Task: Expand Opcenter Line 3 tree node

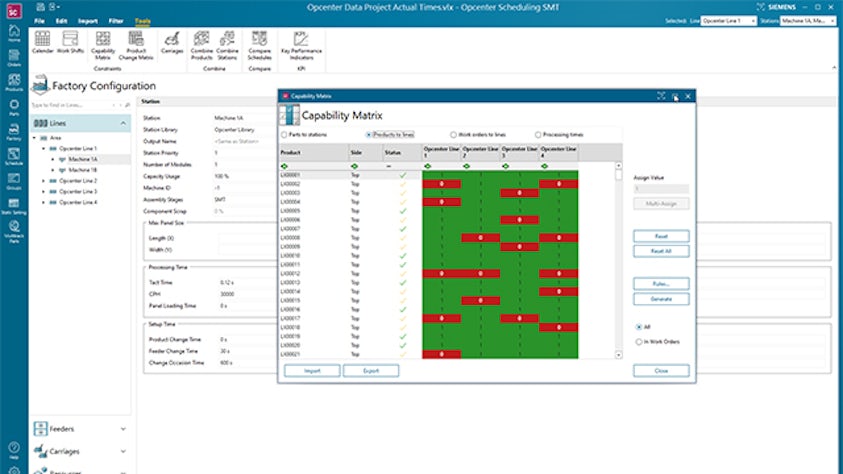Action: 44,192
